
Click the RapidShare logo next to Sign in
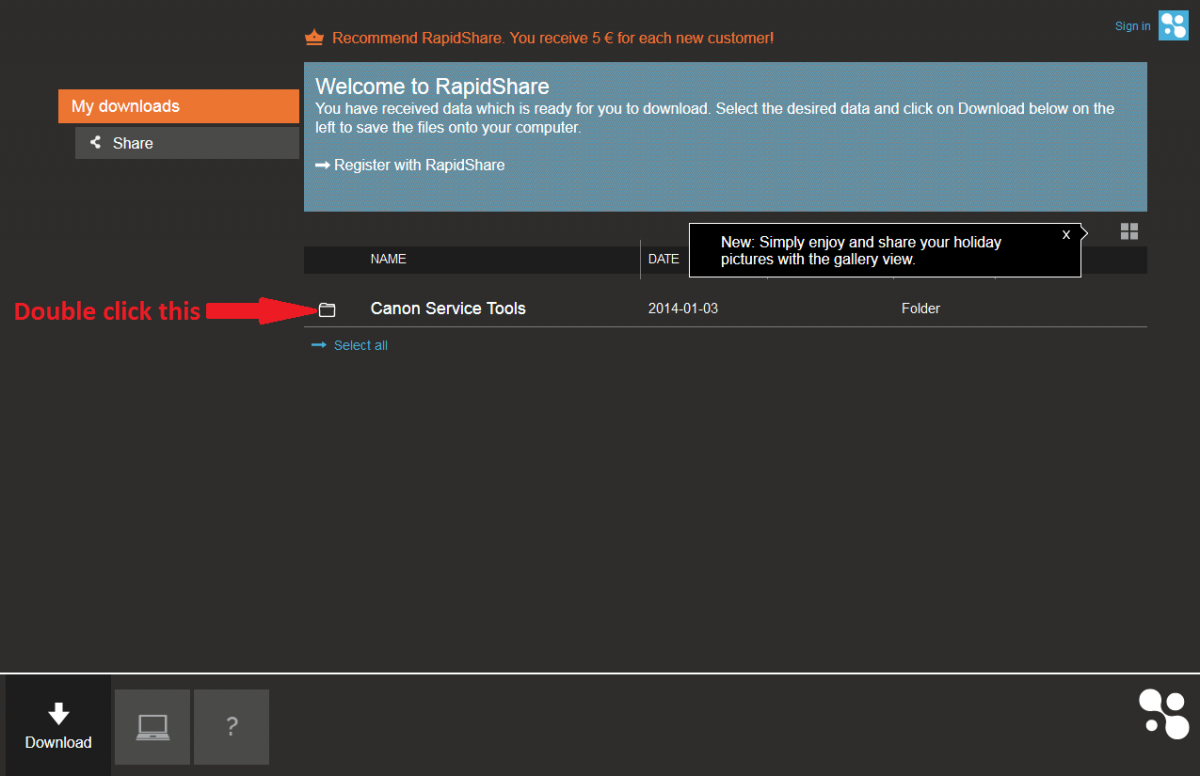coord(1173,26)
